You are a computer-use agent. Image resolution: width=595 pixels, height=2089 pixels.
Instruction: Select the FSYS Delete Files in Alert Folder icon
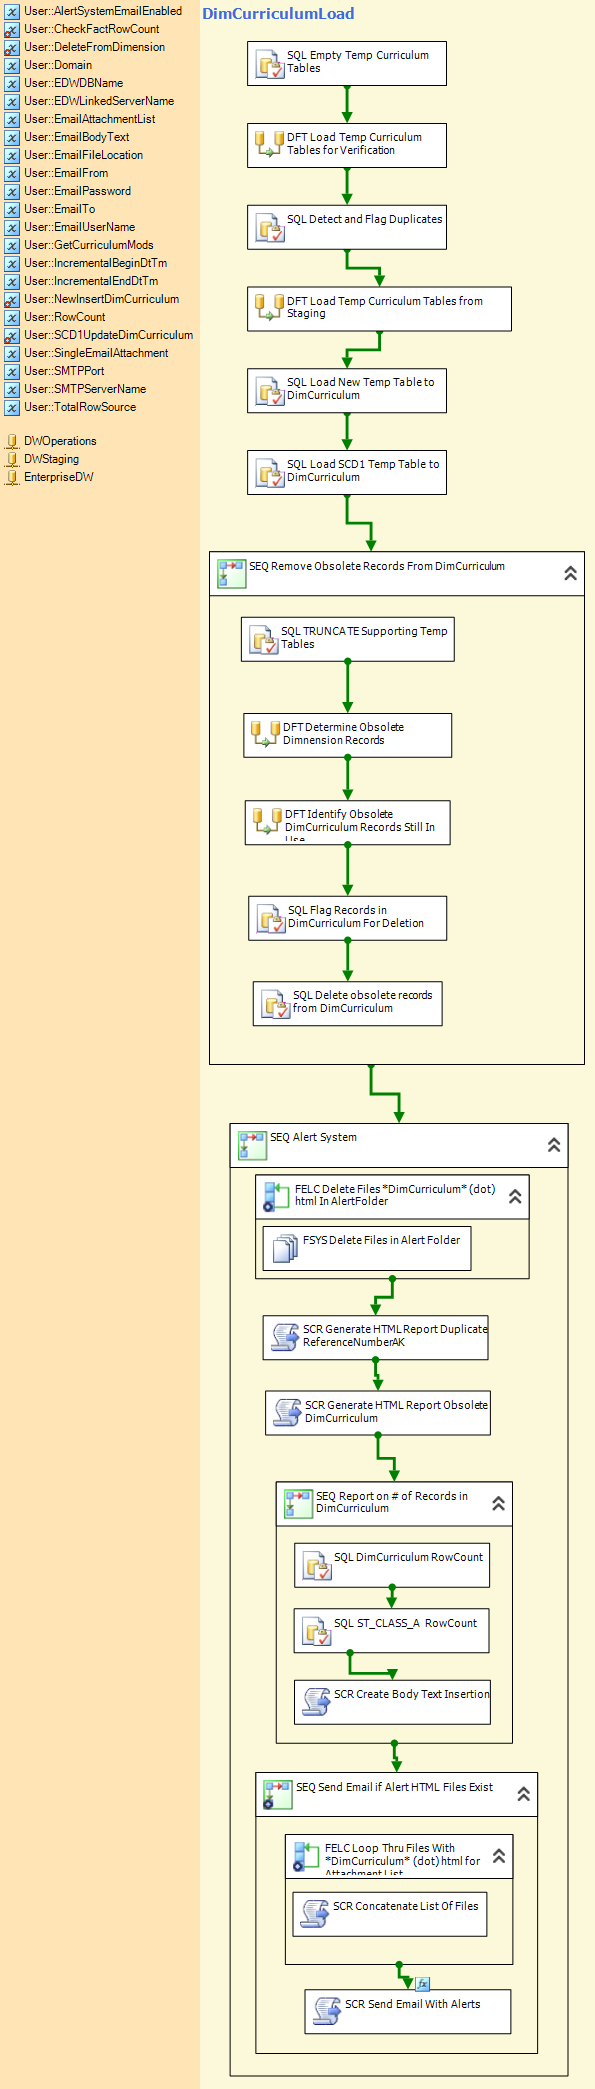(286, 1248)
